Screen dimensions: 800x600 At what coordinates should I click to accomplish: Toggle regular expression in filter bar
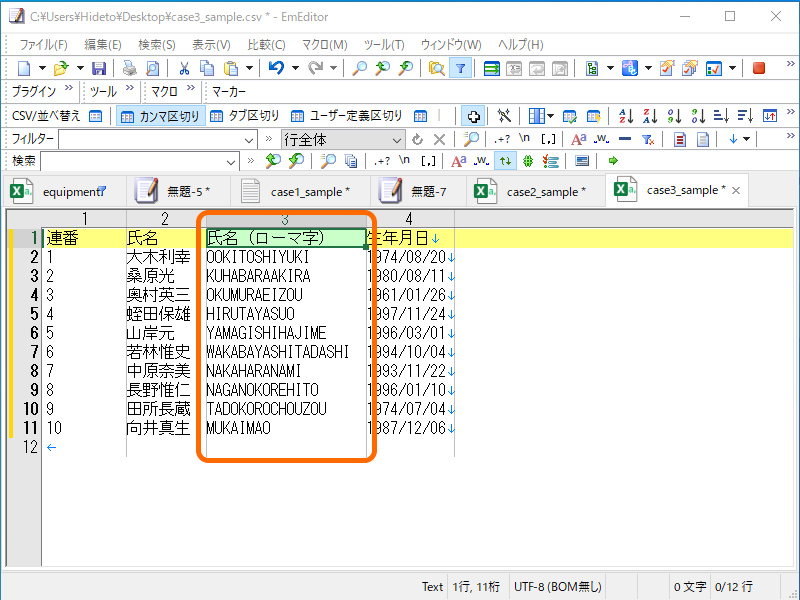(502, 139)
